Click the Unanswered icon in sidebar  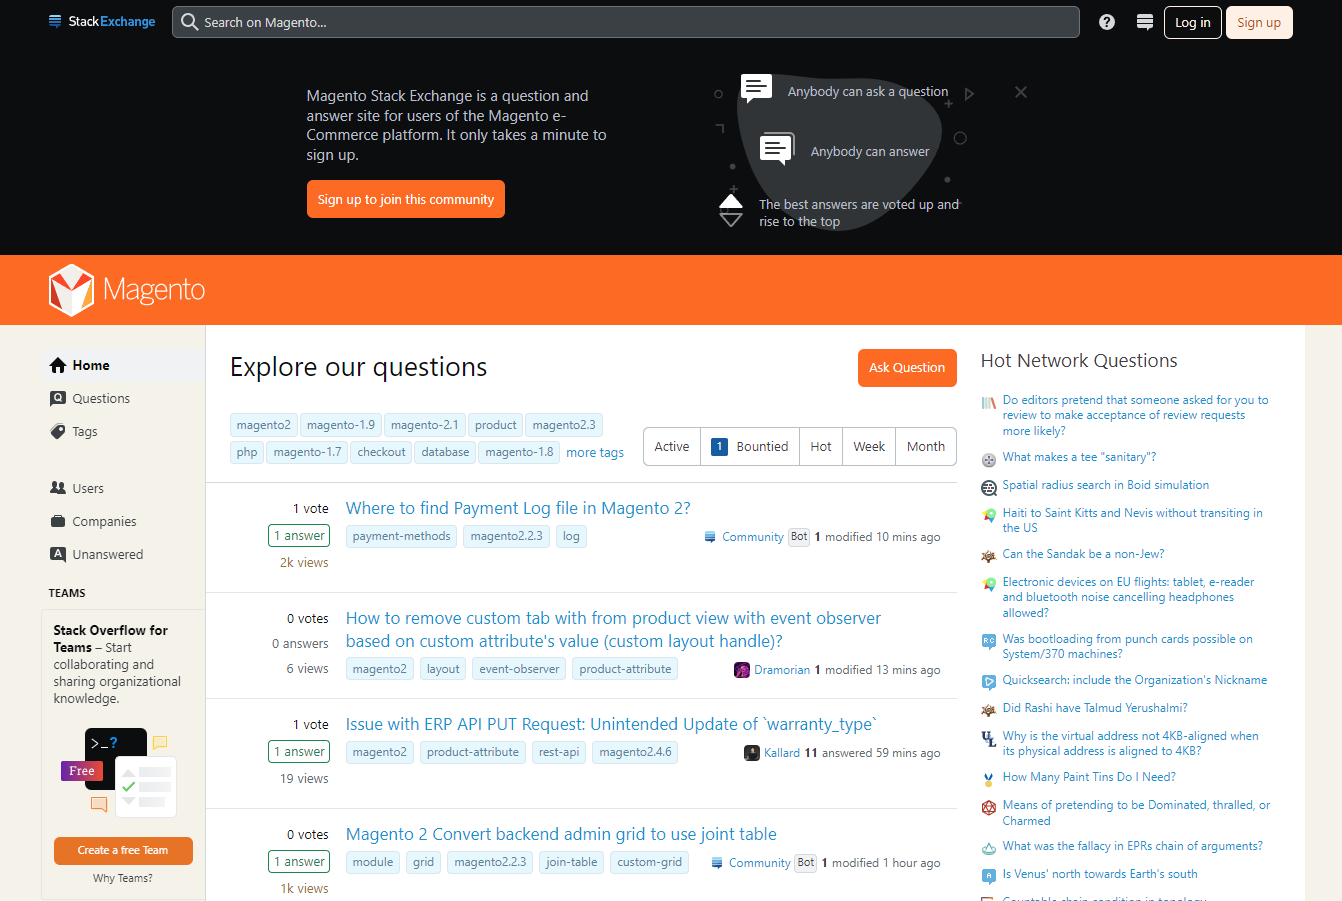click(58, 554)
